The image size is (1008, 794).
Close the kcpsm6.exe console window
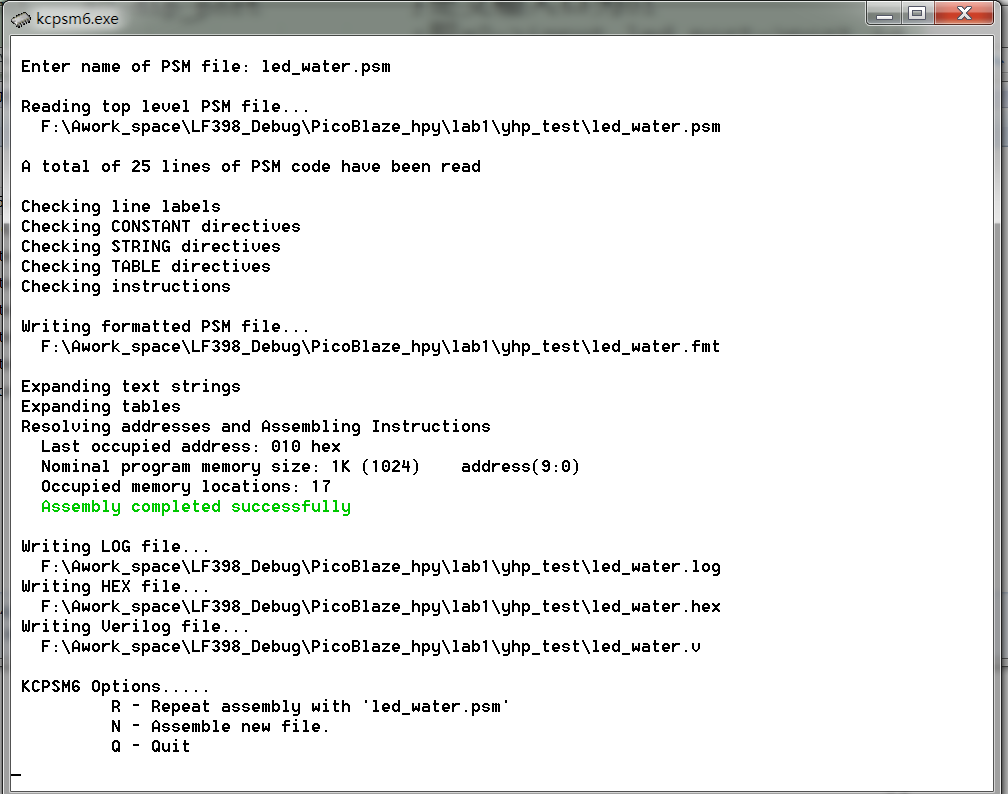[964, 14]
